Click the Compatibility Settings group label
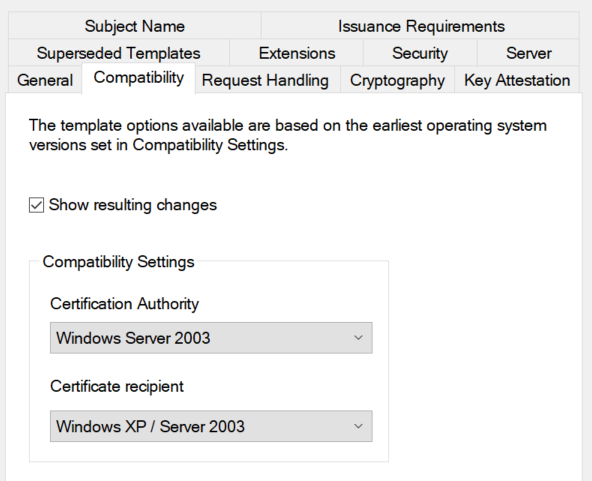Screen dimensions: 592x481 click(118, 262)
